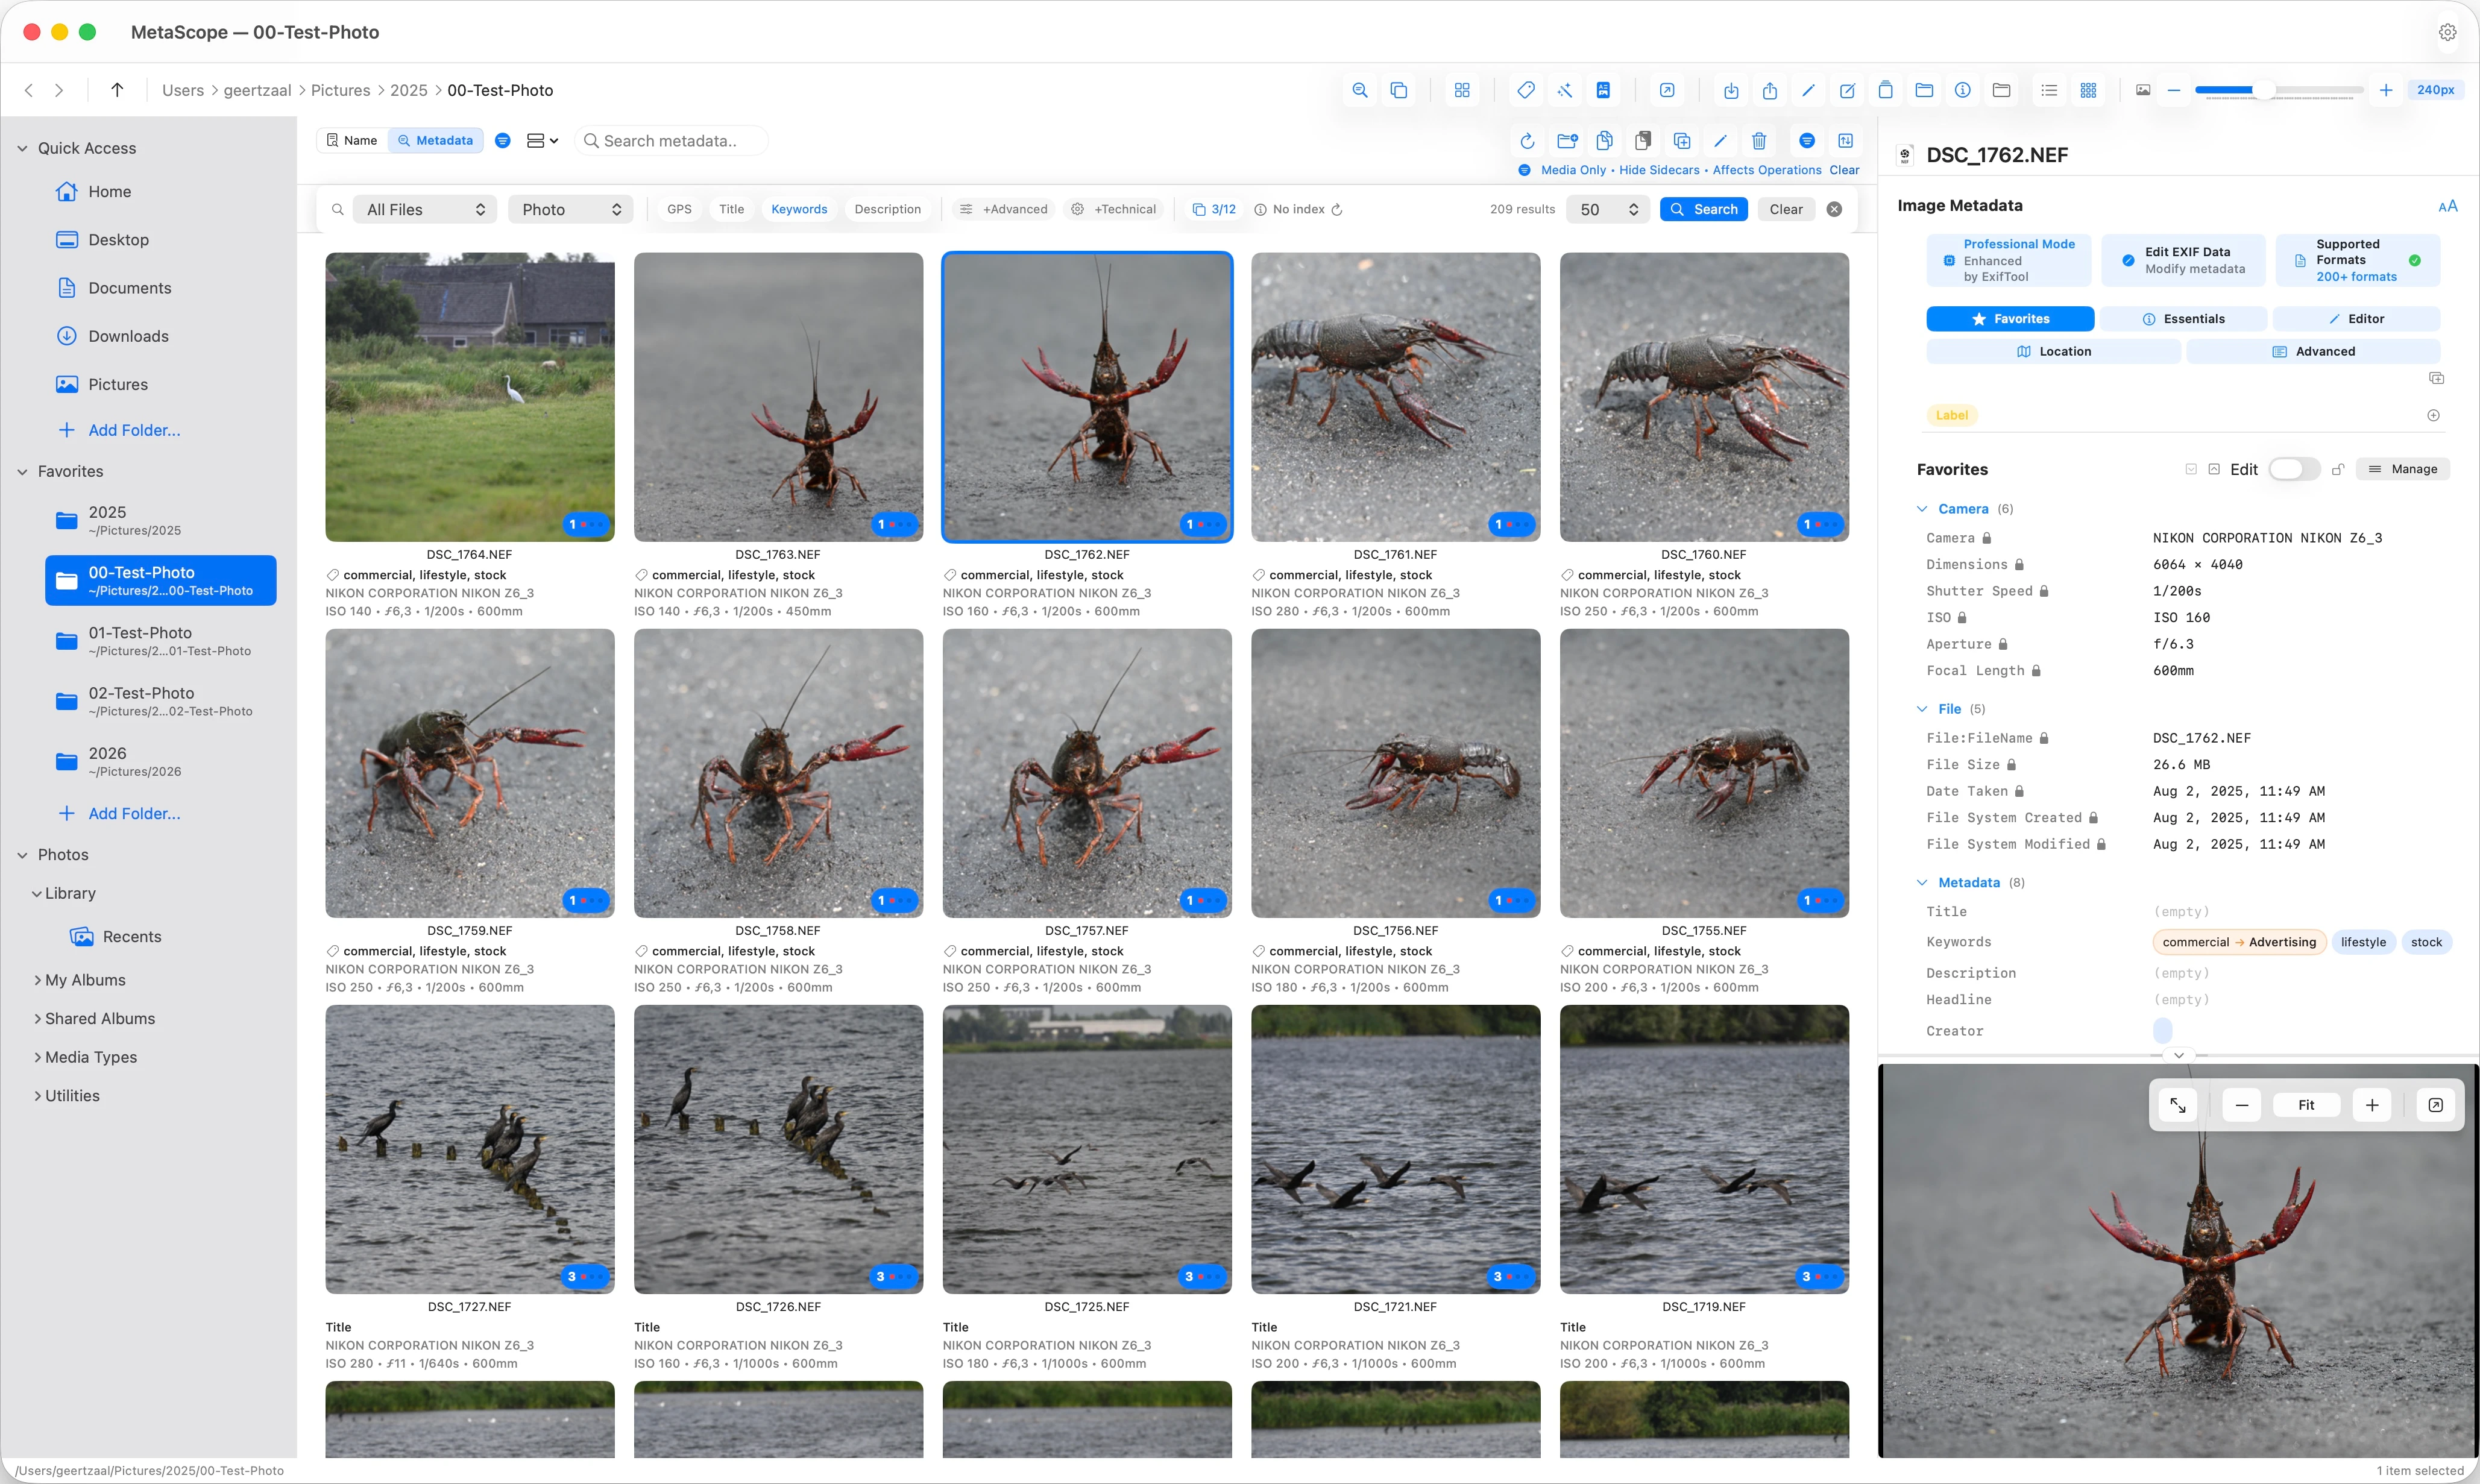The height and width of the screenshot is (1484, 2480).
Task: Toggle the blue filter circle beside Metadata
Action: (x=503, y=141)
